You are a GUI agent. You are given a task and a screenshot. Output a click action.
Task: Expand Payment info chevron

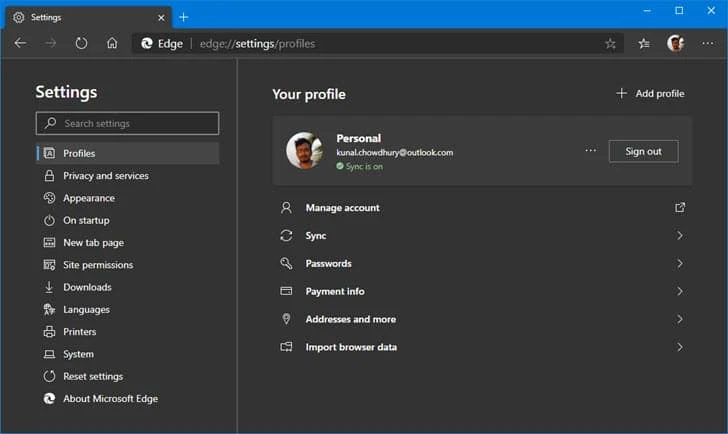[680, 291]
